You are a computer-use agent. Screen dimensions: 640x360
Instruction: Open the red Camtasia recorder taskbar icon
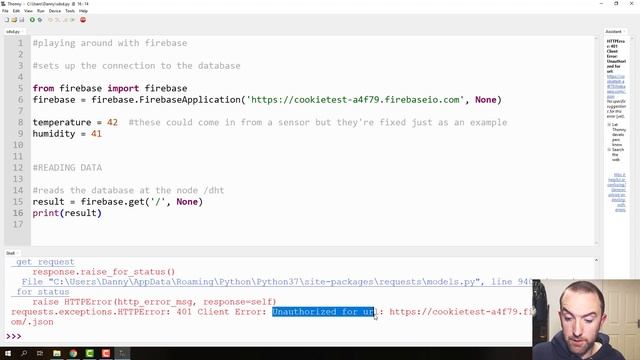tap(106, 353)
